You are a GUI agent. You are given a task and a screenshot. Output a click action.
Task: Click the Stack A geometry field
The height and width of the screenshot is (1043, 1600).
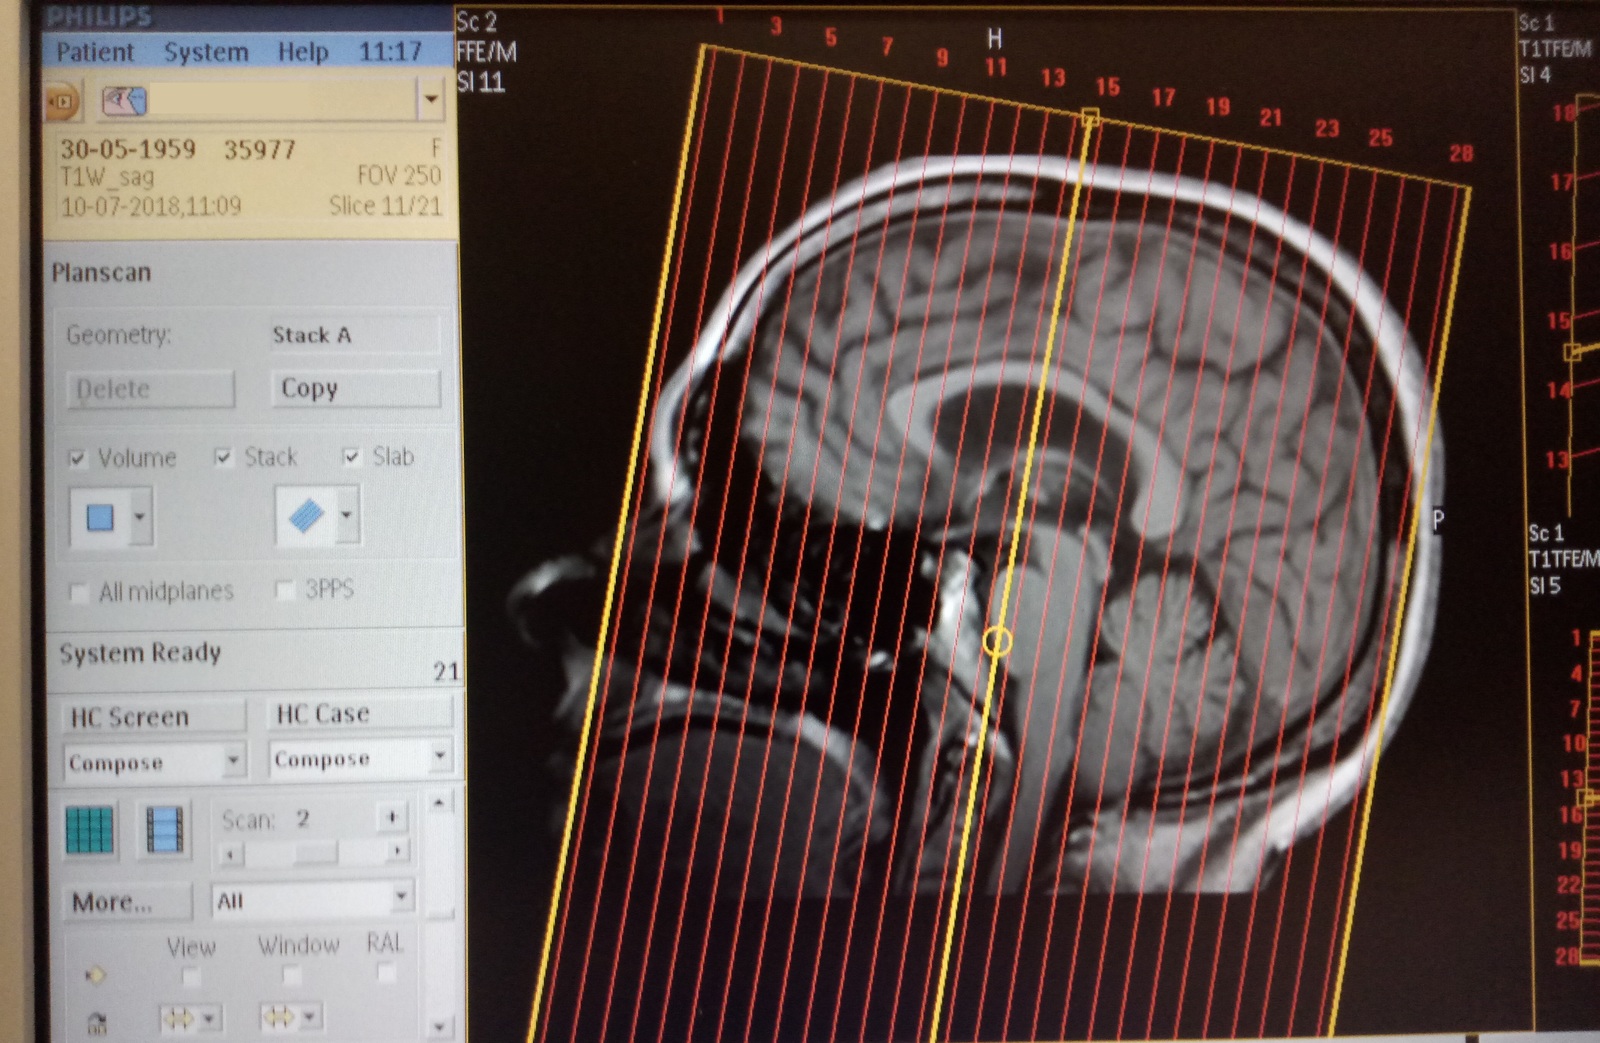[x=354, y=335]
